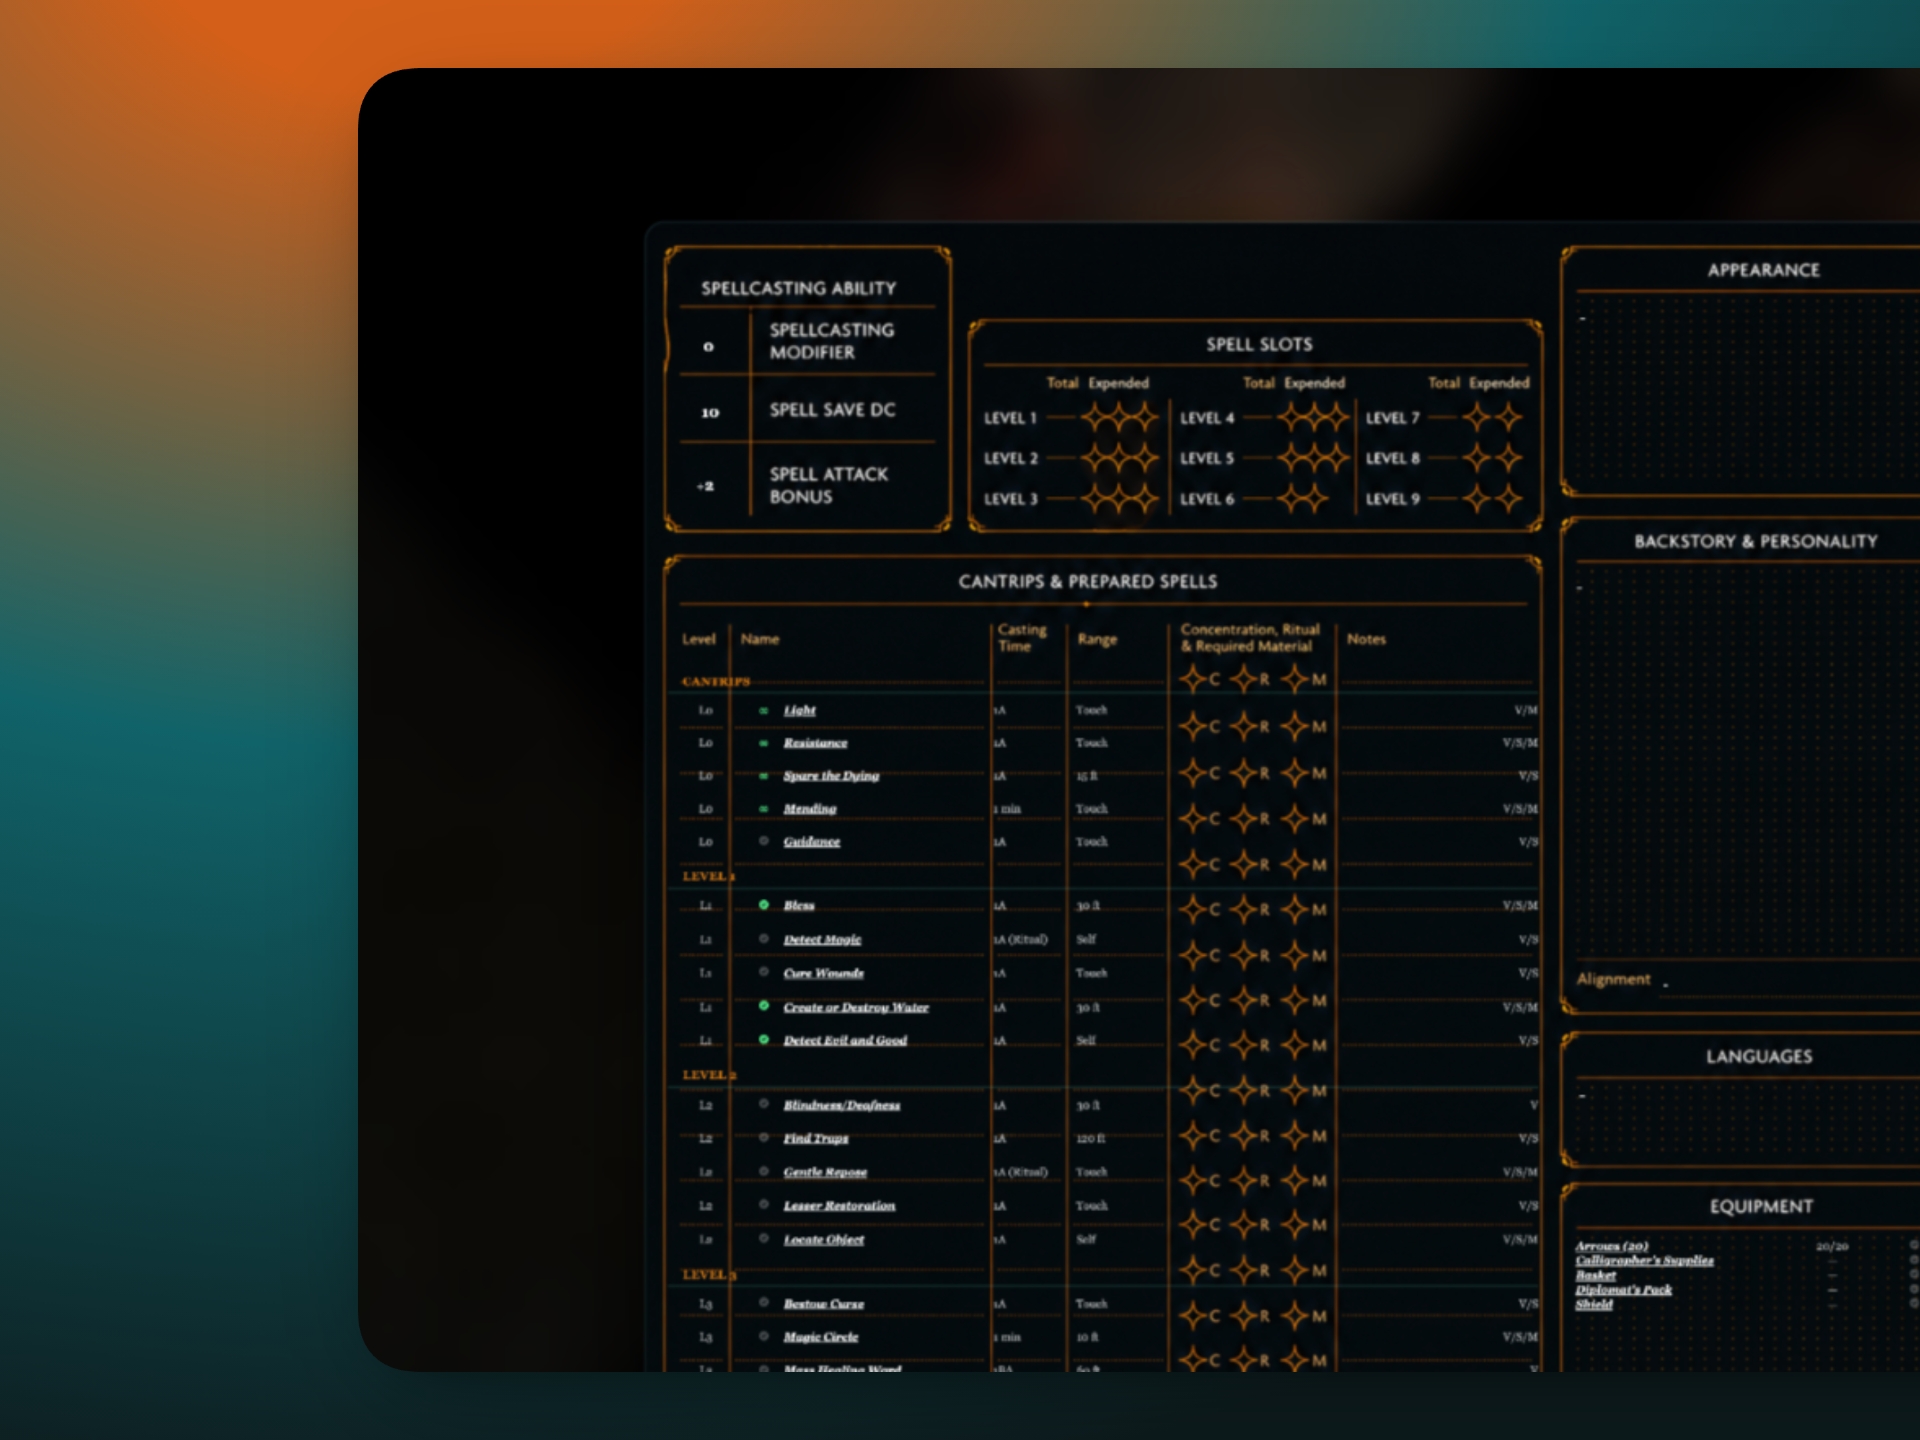The width and height of the screenshot is (1920, 1440).
Task: Mark the first Level 3 spell slot star
Action: point(1096,499)
